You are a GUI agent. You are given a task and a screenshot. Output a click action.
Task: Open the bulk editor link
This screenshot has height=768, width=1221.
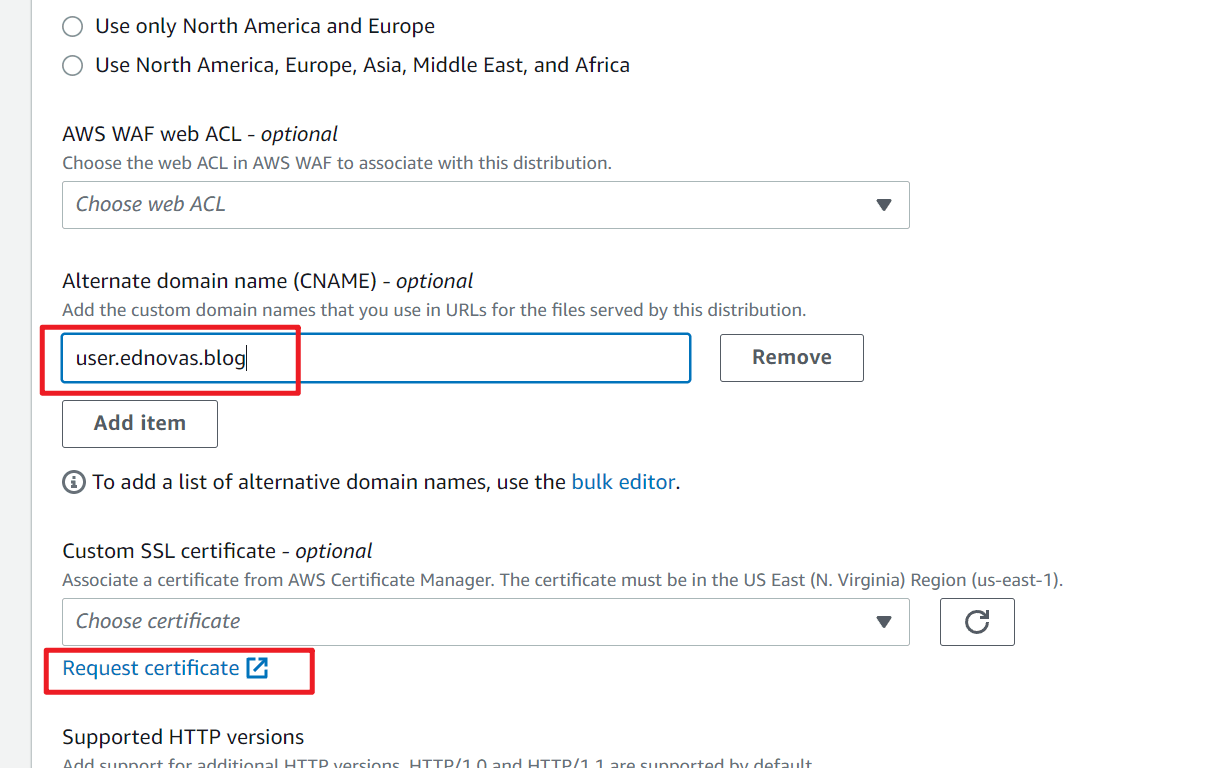(623, 481)
